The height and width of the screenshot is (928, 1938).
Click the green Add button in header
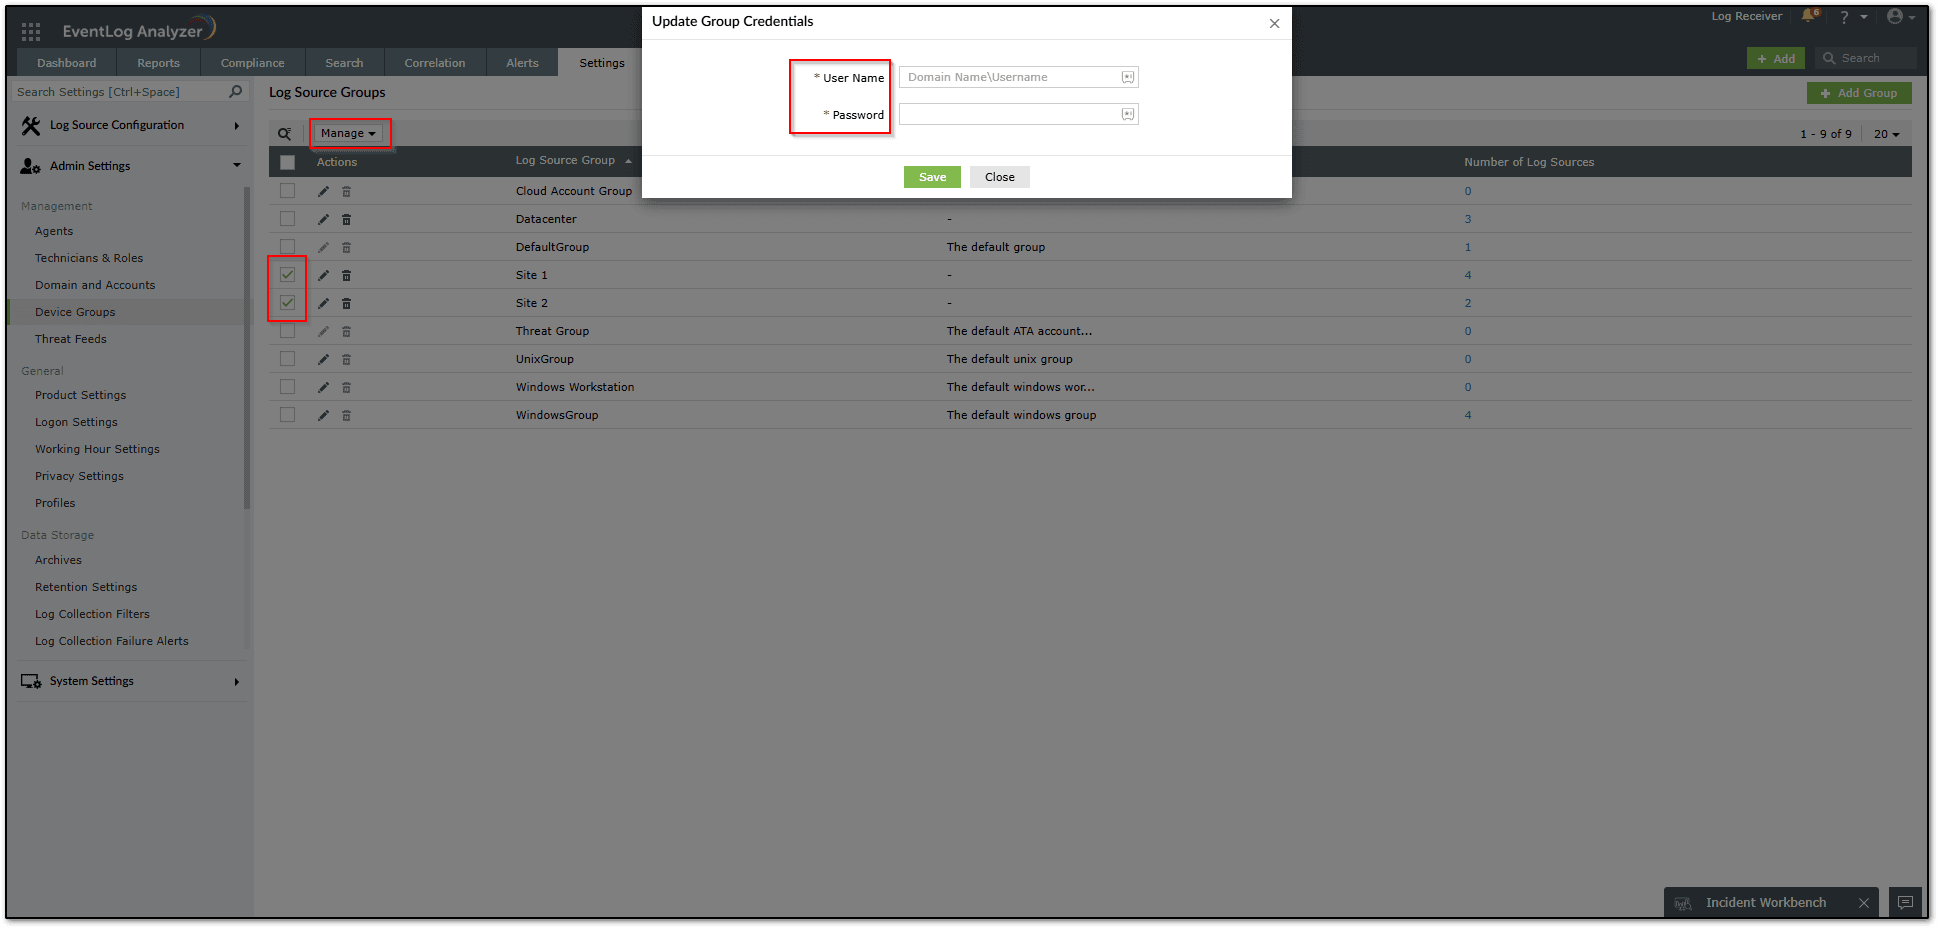click(1776, 59)
